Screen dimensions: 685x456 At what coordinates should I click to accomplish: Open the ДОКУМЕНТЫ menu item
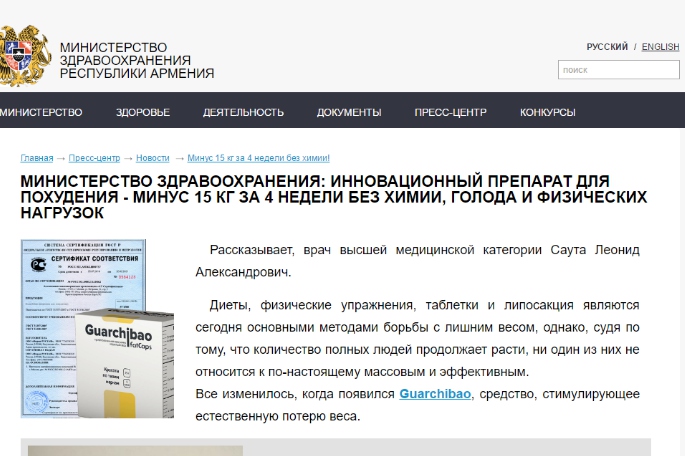coord(349,112)
